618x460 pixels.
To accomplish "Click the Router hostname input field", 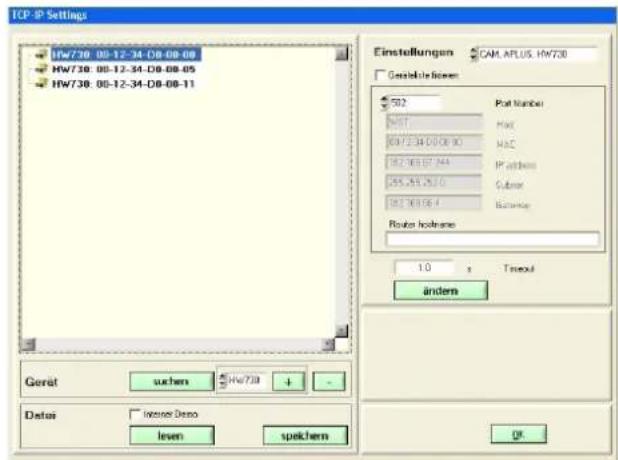I will (x=492, y=239).
